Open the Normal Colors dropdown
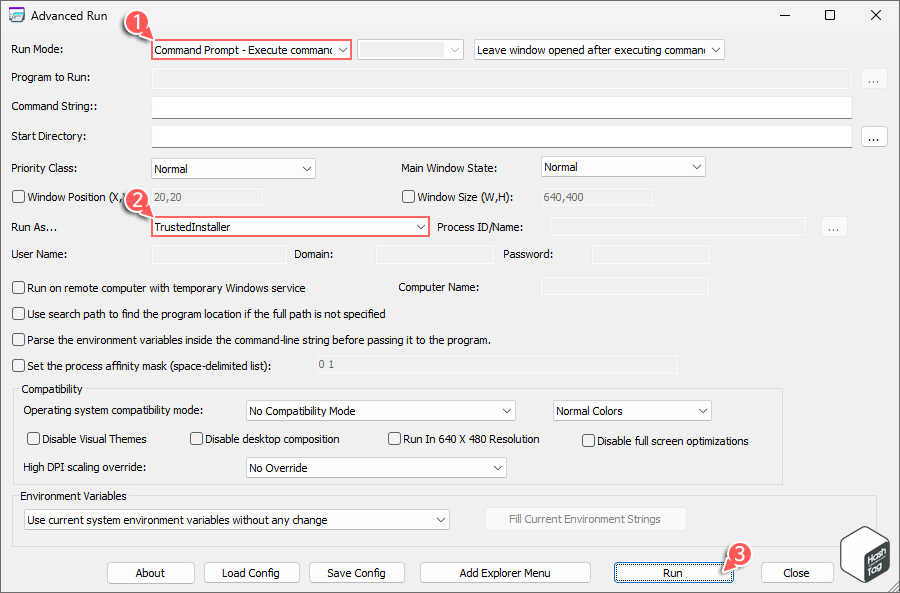The width and height of the screenshot is (900, 593). (x=632, y=411)
